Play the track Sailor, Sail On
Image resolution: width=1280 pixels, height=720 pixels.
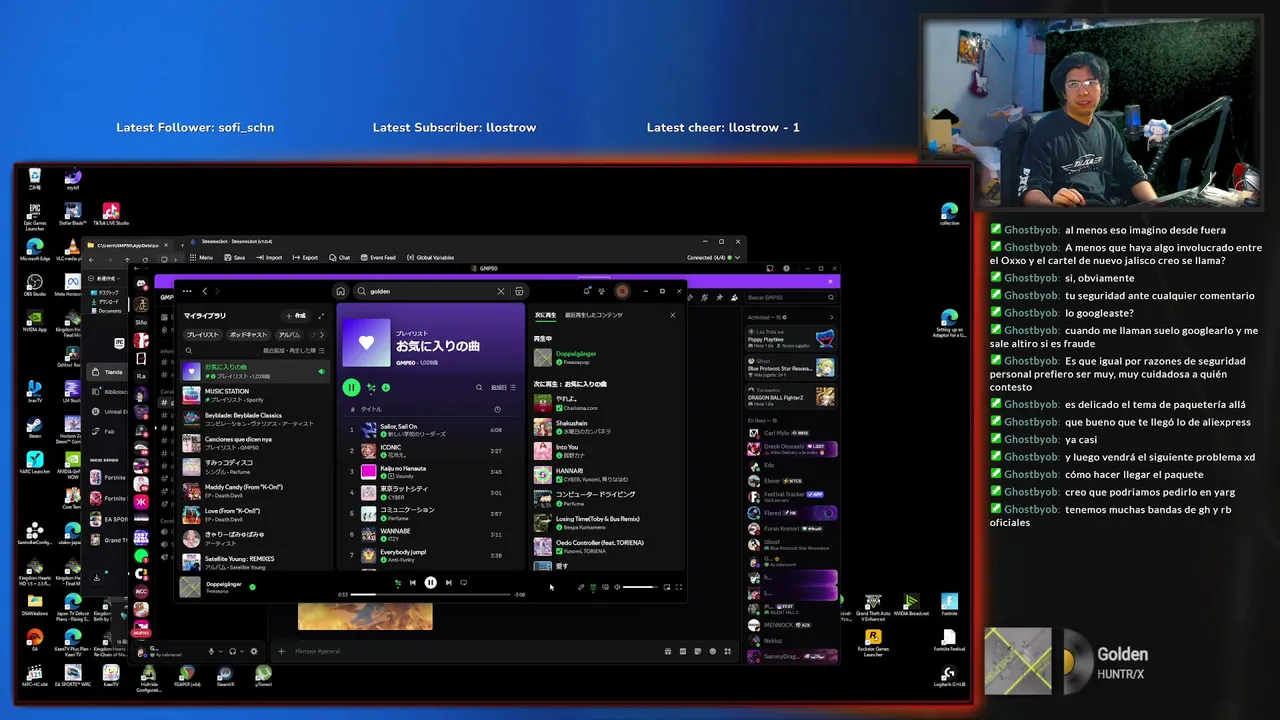tap(430, 430)
